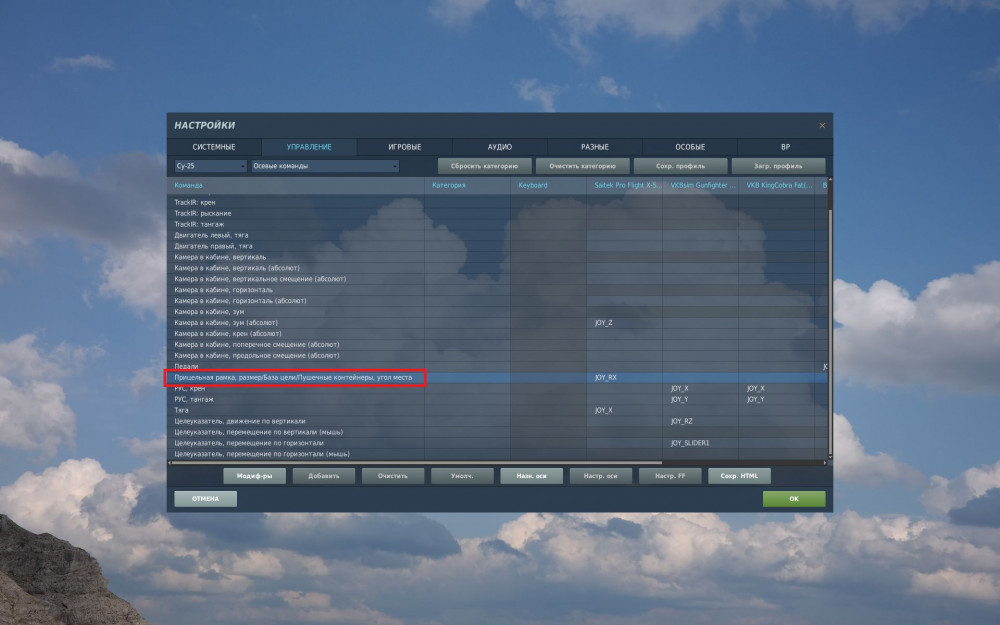The height and width of the screenshot is (625, 1000).
Task: Select Камера в кабине, зум (абсолют) row
Action: click(497, 323)
